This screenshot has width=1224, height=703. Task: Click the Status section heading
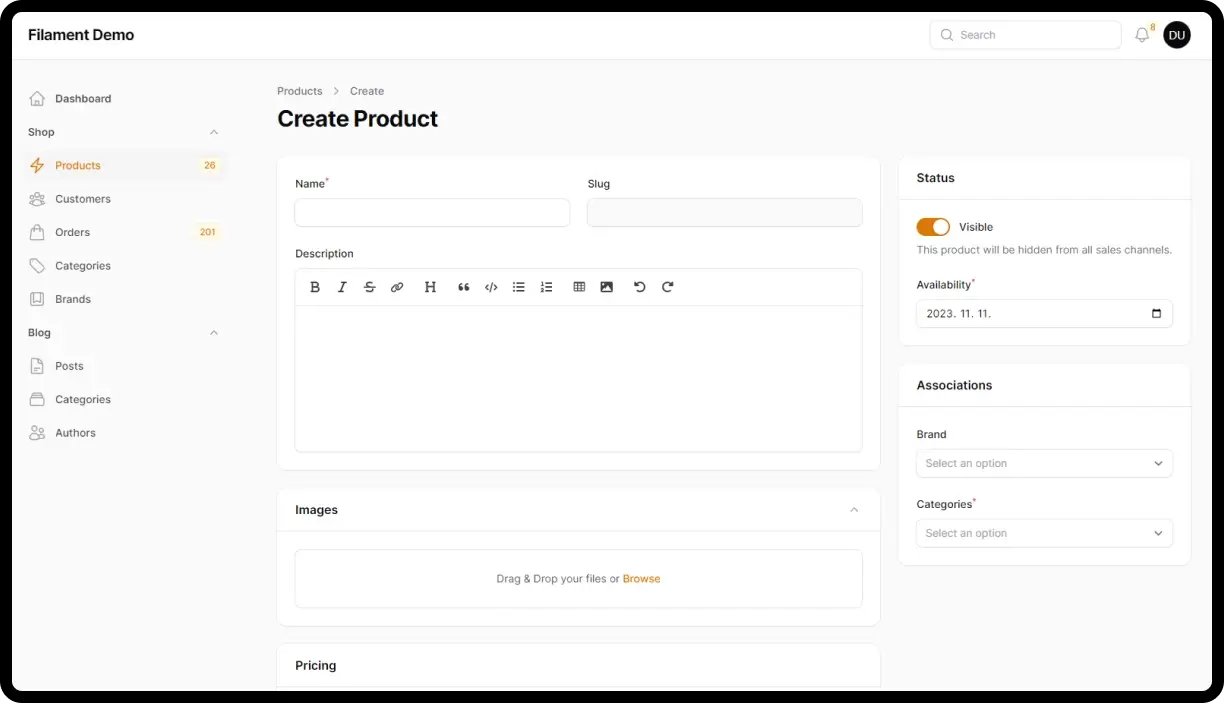coord(935,178)
